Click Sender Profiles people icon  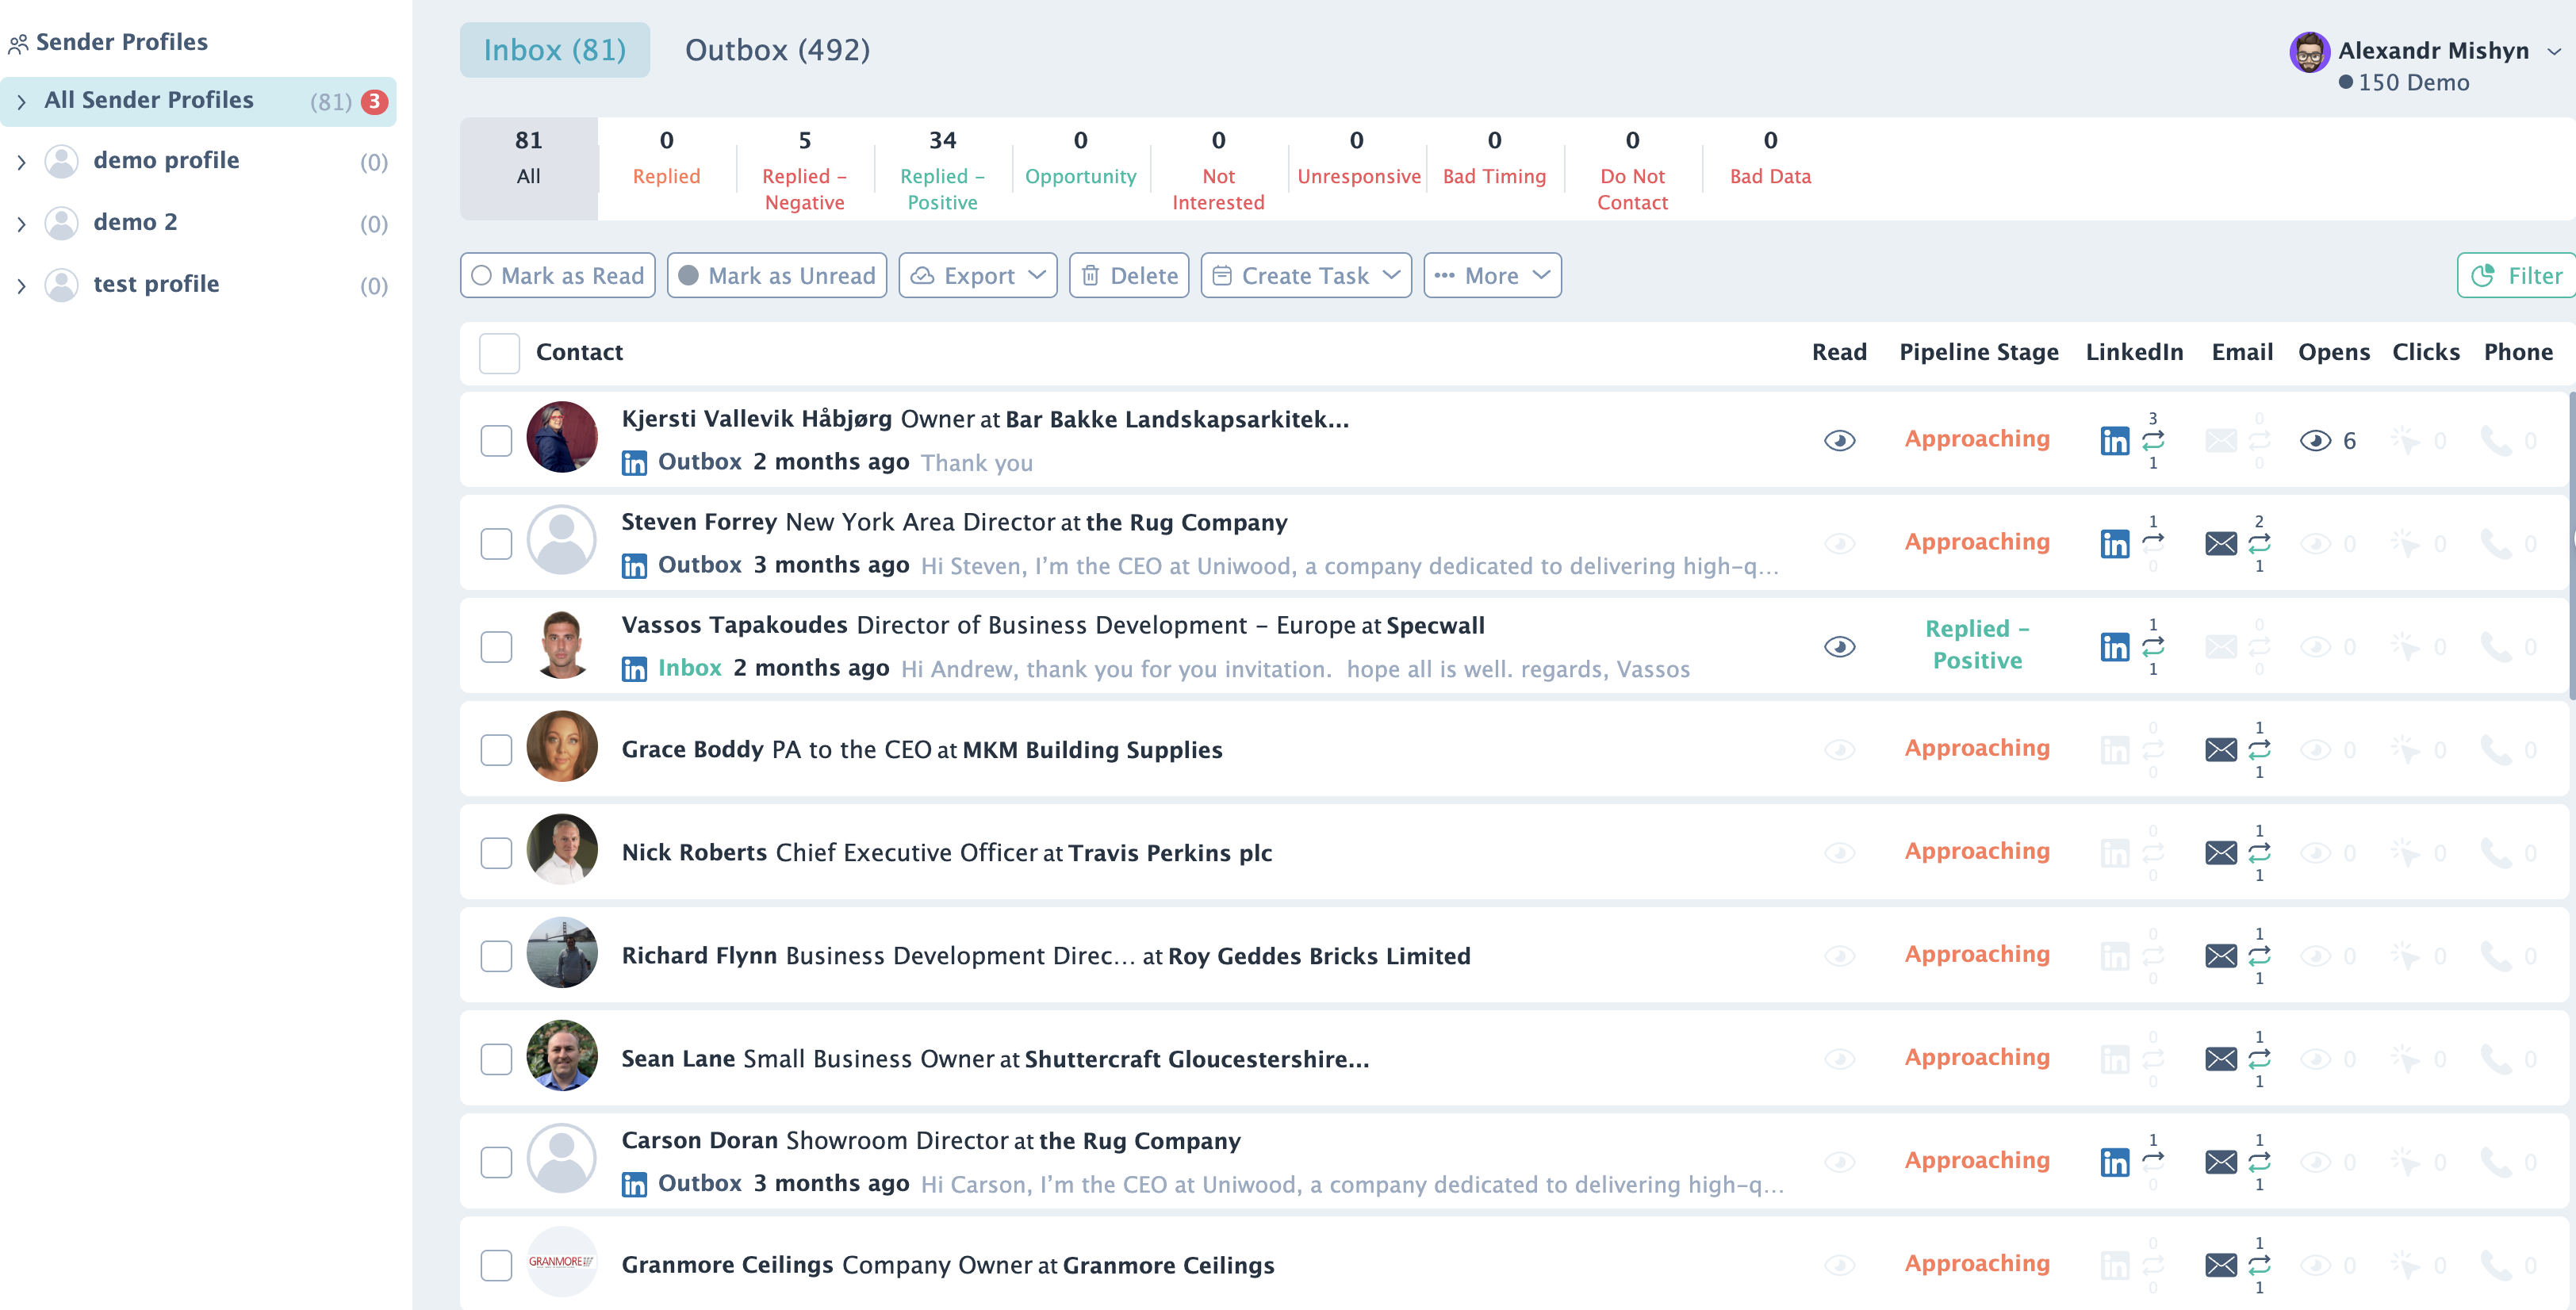(x=18, y=44)
